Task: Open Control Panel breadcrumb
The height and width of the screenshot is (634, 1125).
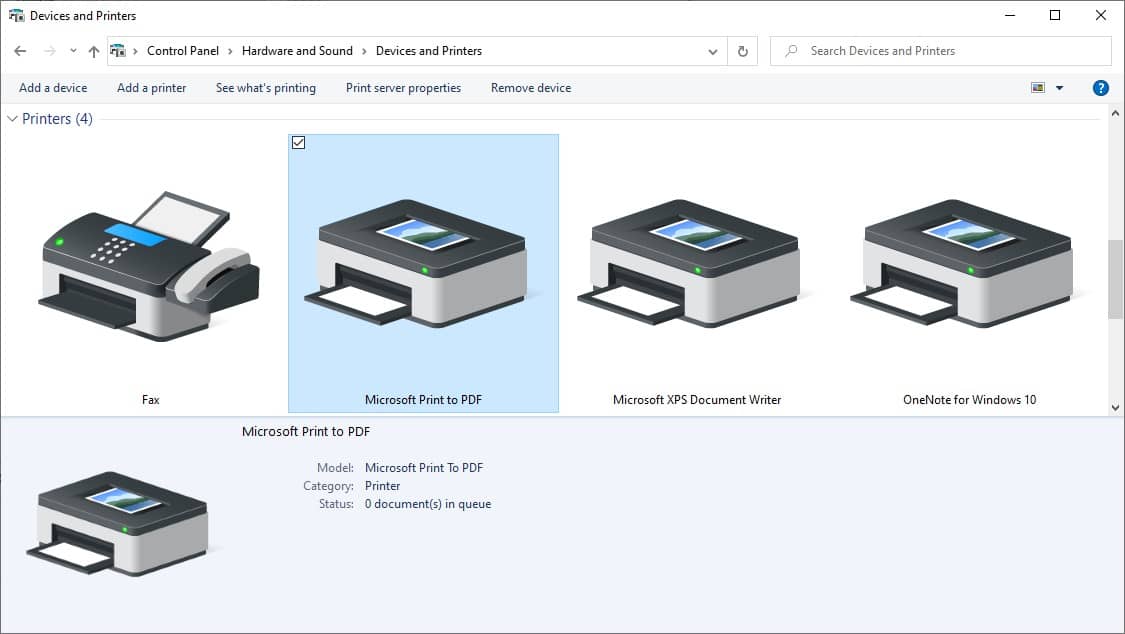Action: coord(183,51)
